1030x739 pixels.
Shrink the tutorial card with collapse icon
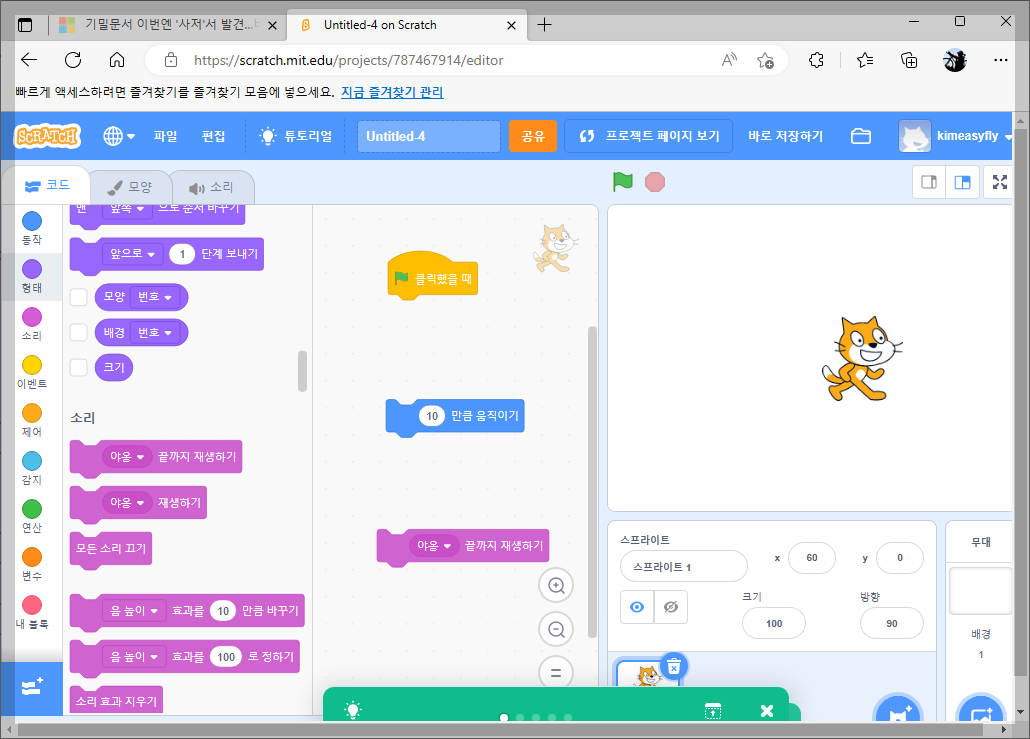pyautogui.click(x=713, y=711)
